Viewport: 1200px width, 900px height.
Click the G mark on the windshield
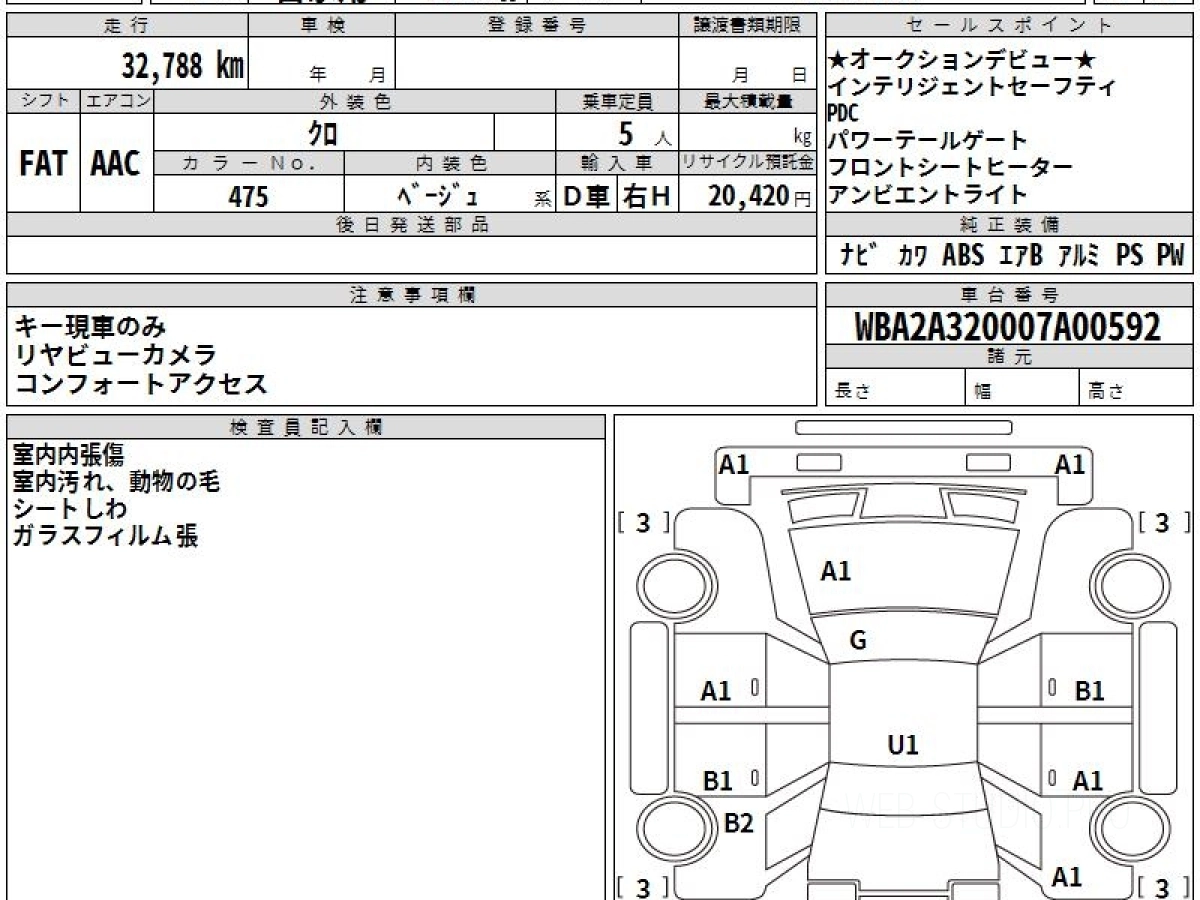tap(858, 641)
